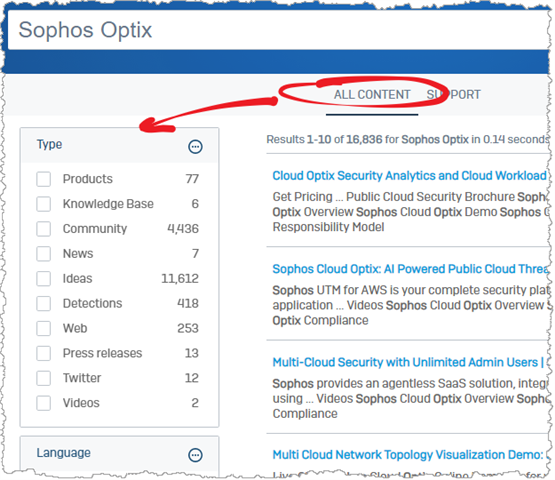Image resolution: width=555 pixels, height=480 pixels.
Task: Open Sophos Cloud Optix AI Powered result link
Action: [x=410, y=269]
